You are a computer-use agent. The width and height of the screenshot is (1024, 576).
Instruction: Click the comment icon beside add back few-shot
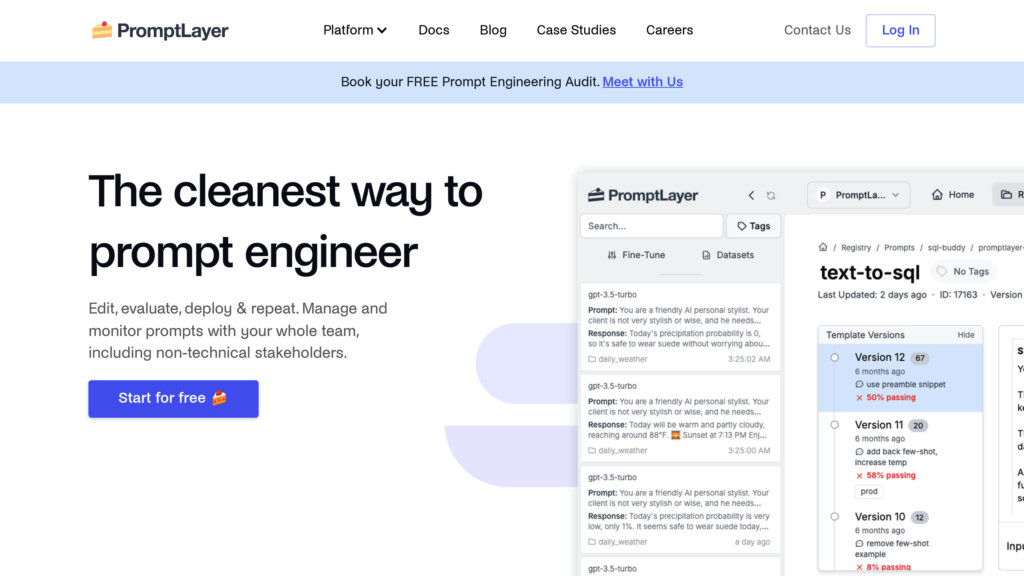(859, 452)
